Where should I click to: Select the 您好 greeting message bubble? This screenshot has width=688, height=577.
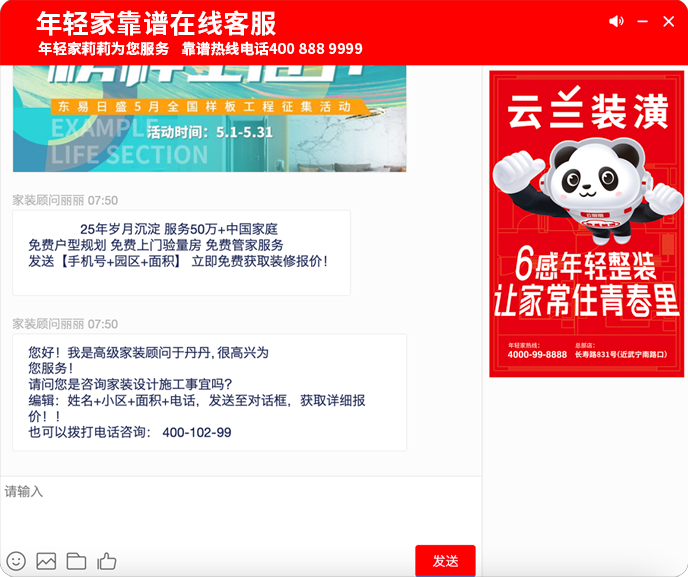(209, 392)
